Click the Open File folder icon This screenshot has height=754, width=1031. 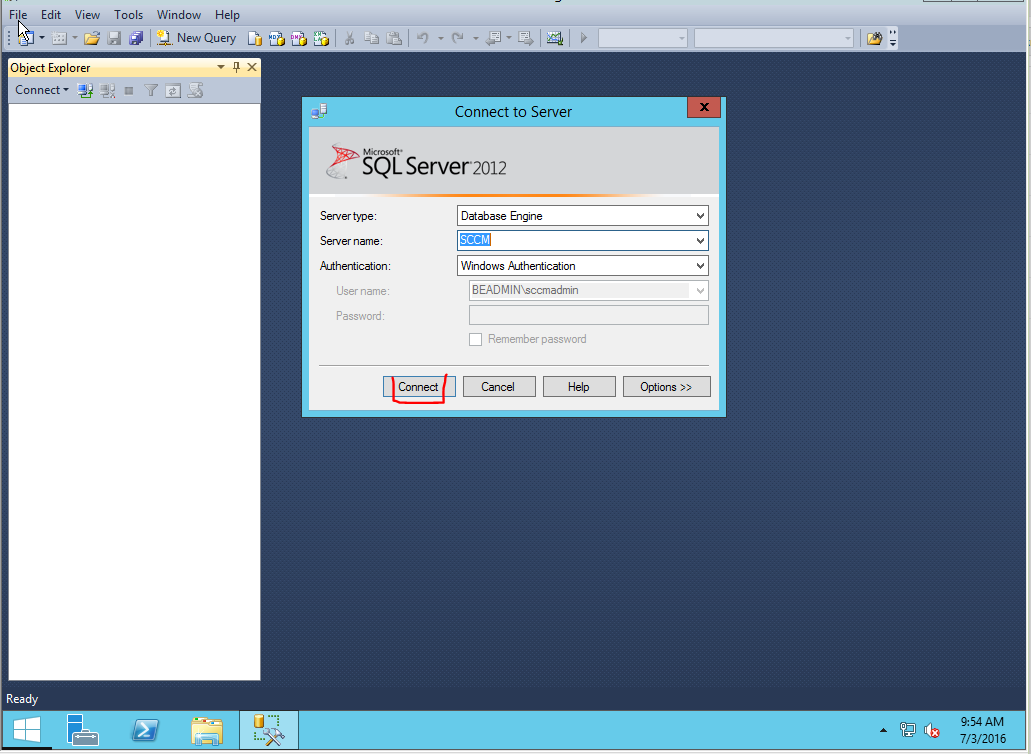pyautogui.click(x=92, y=38)
